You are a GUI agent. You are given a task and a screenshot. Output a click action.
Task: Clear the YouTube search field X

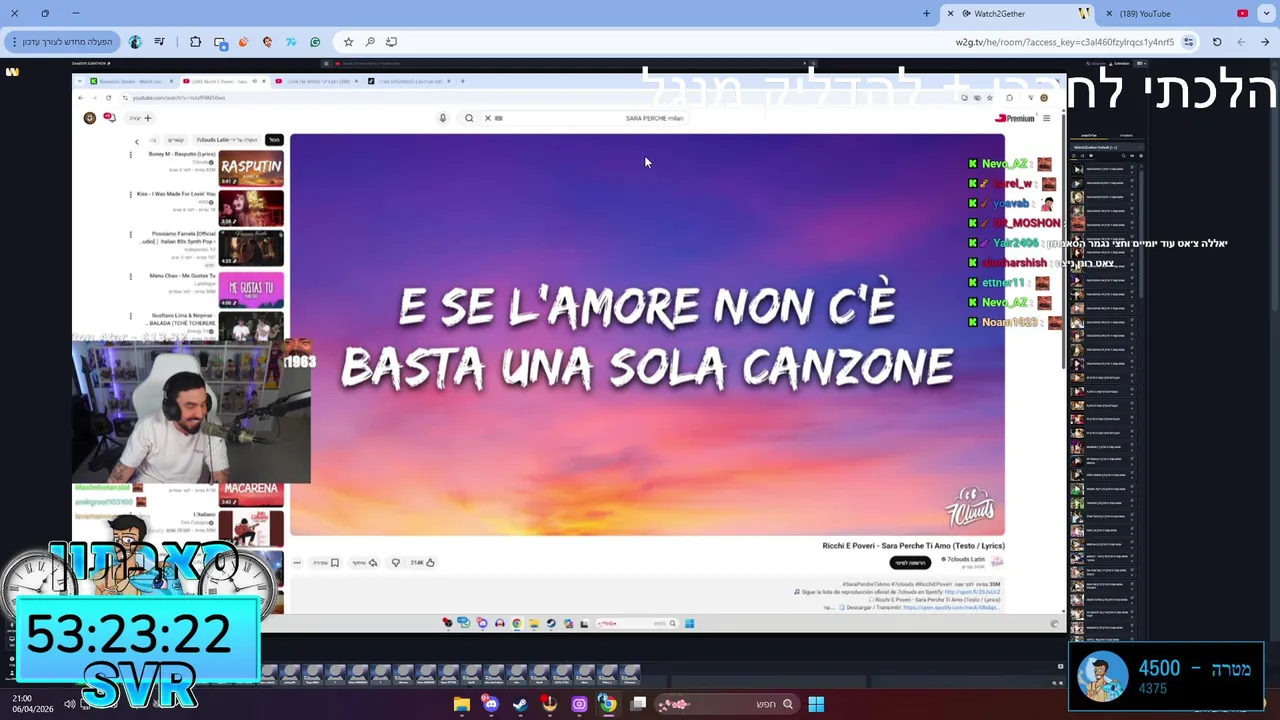coord(488,118)
